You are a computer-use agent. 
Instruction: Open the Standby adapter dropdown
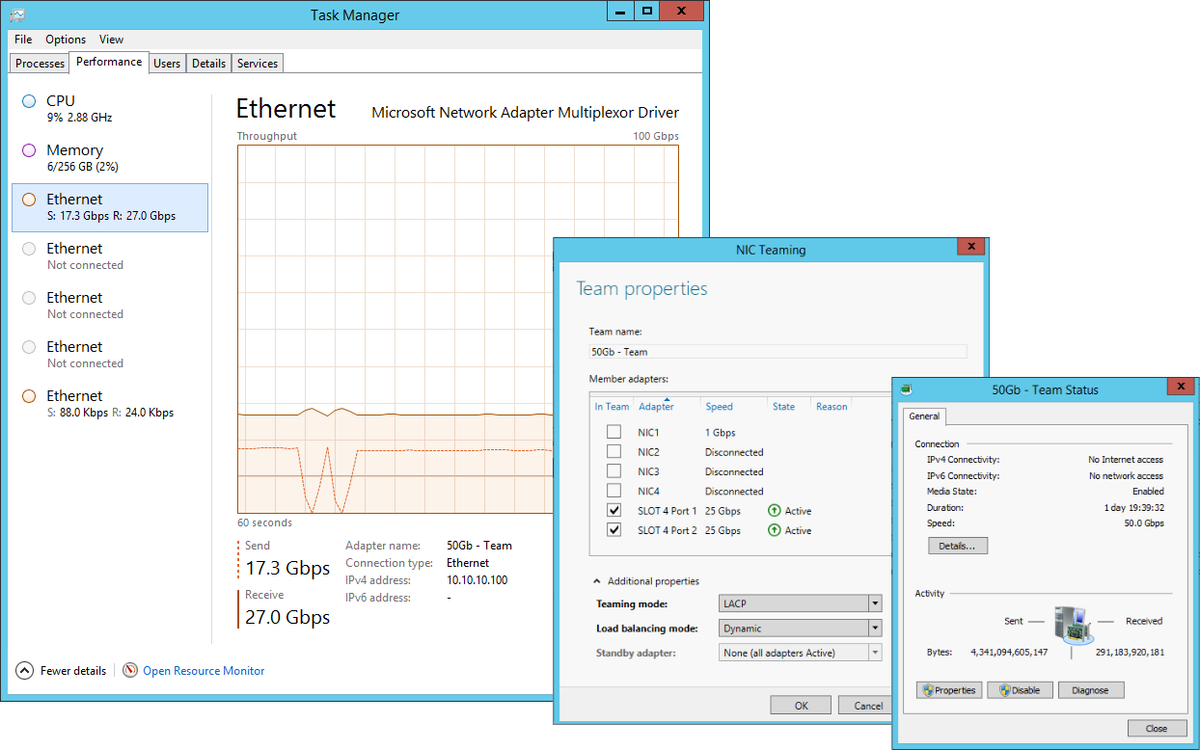pos(873,651)
